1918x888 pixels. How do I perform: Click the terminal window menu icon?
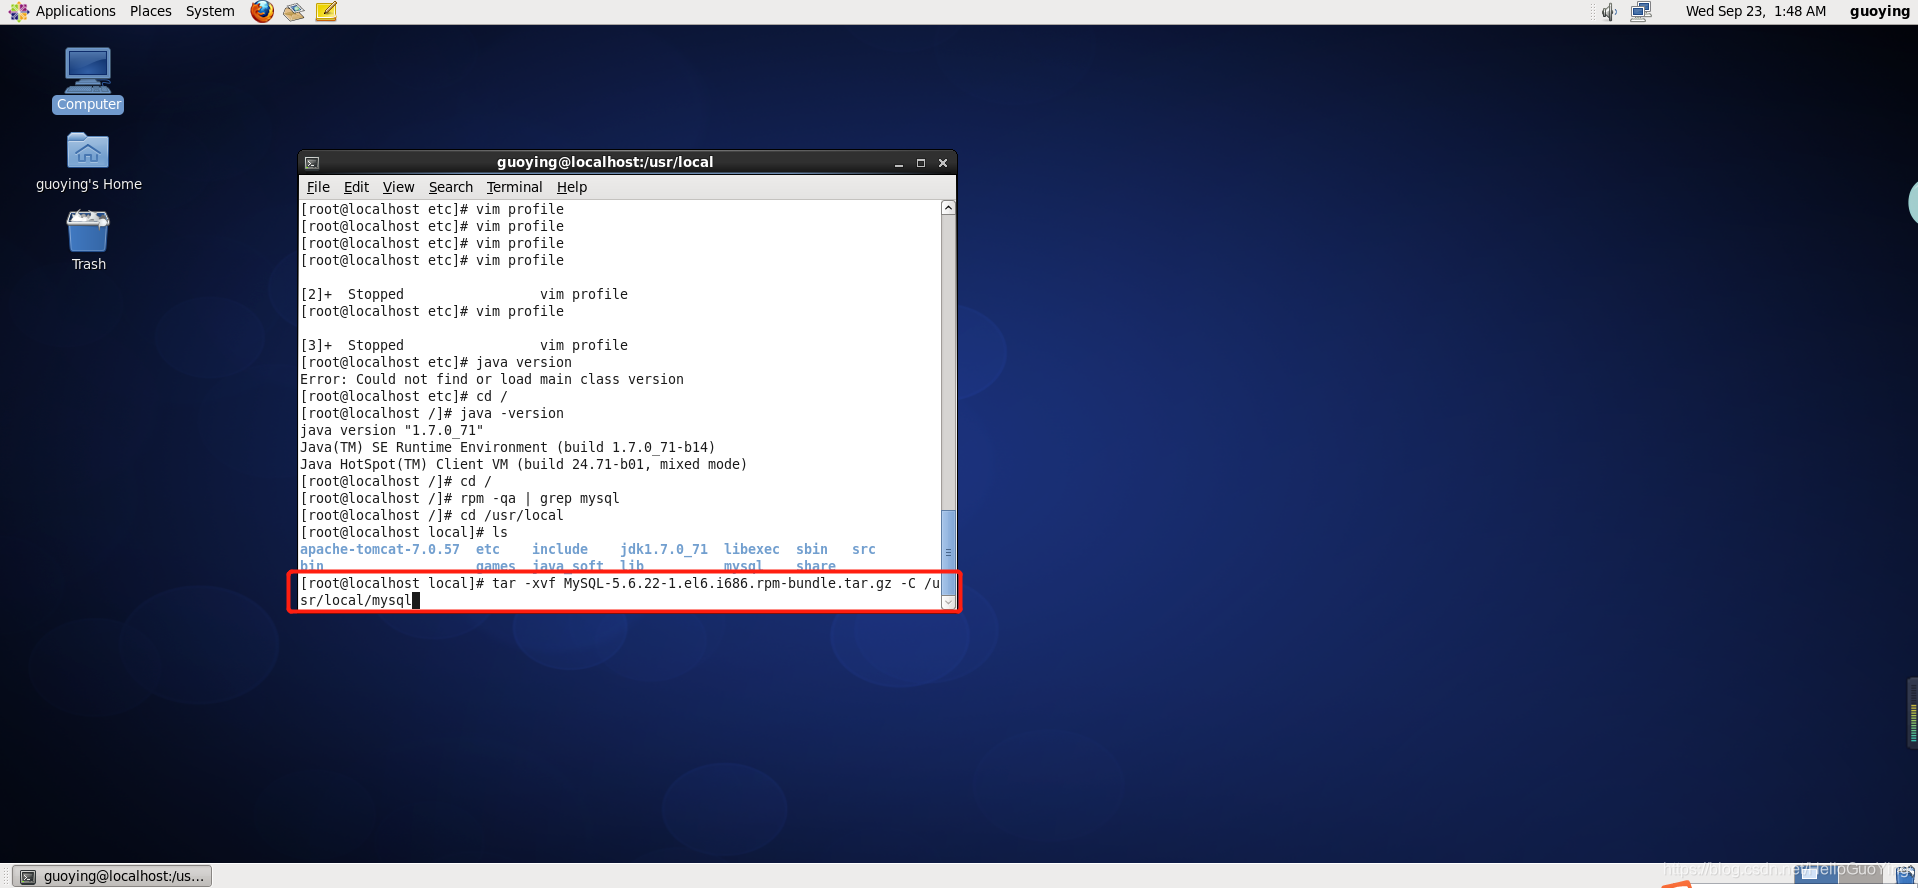coord(312,162)
